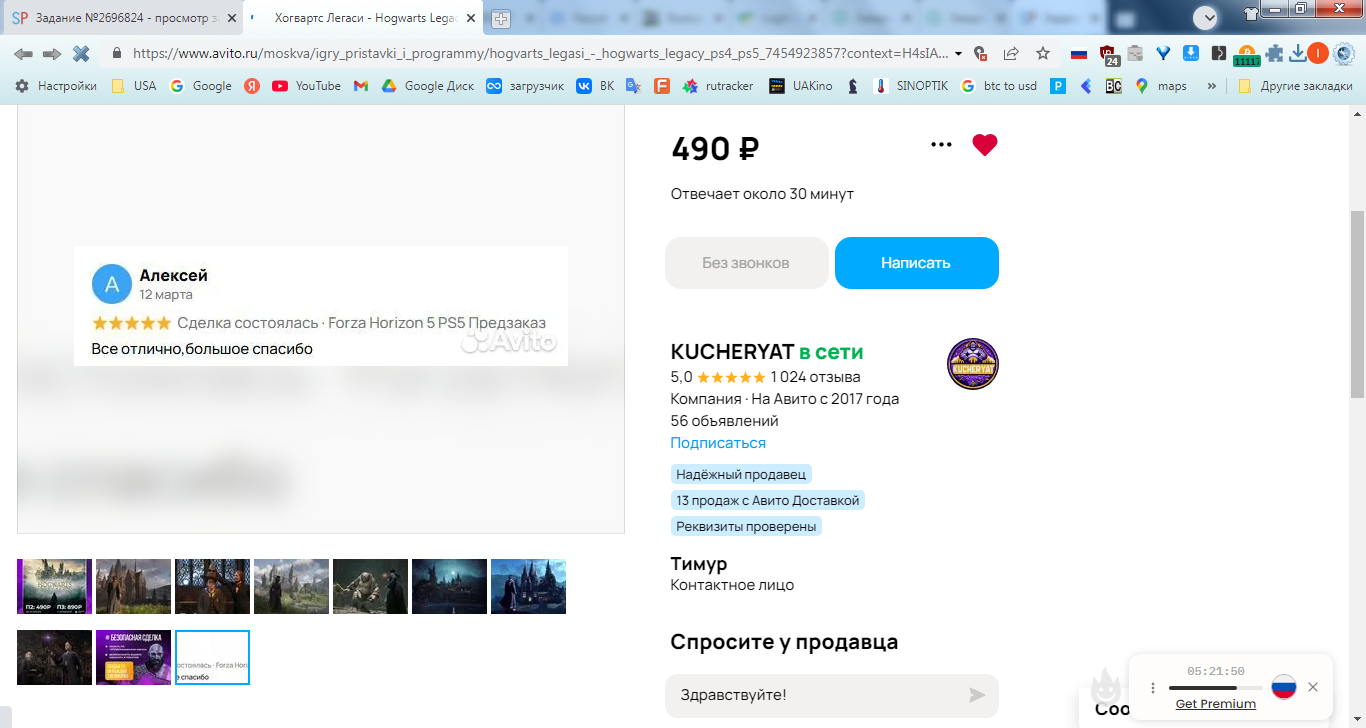Viewport: 1366px width, 728px height.
Task: Open the Get Premium link
Action: click(x=1215, y=704)
